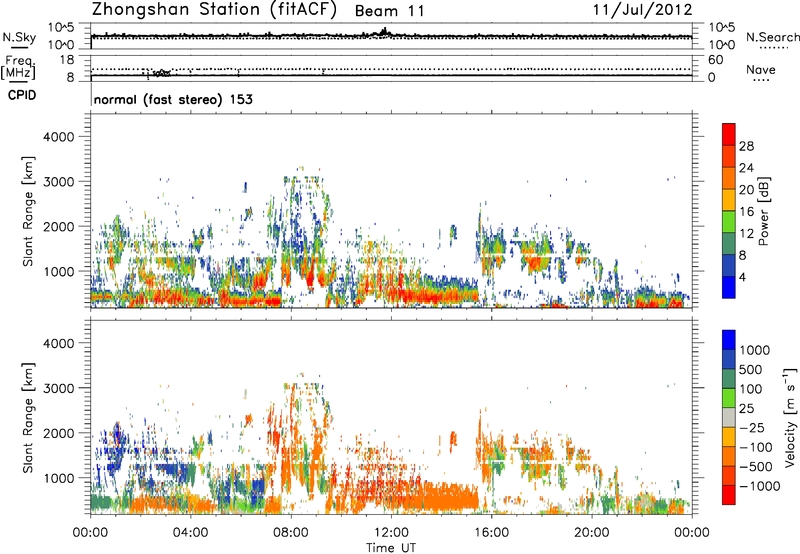Click the '-1000' label on the velocity color bar

point(759,486)
